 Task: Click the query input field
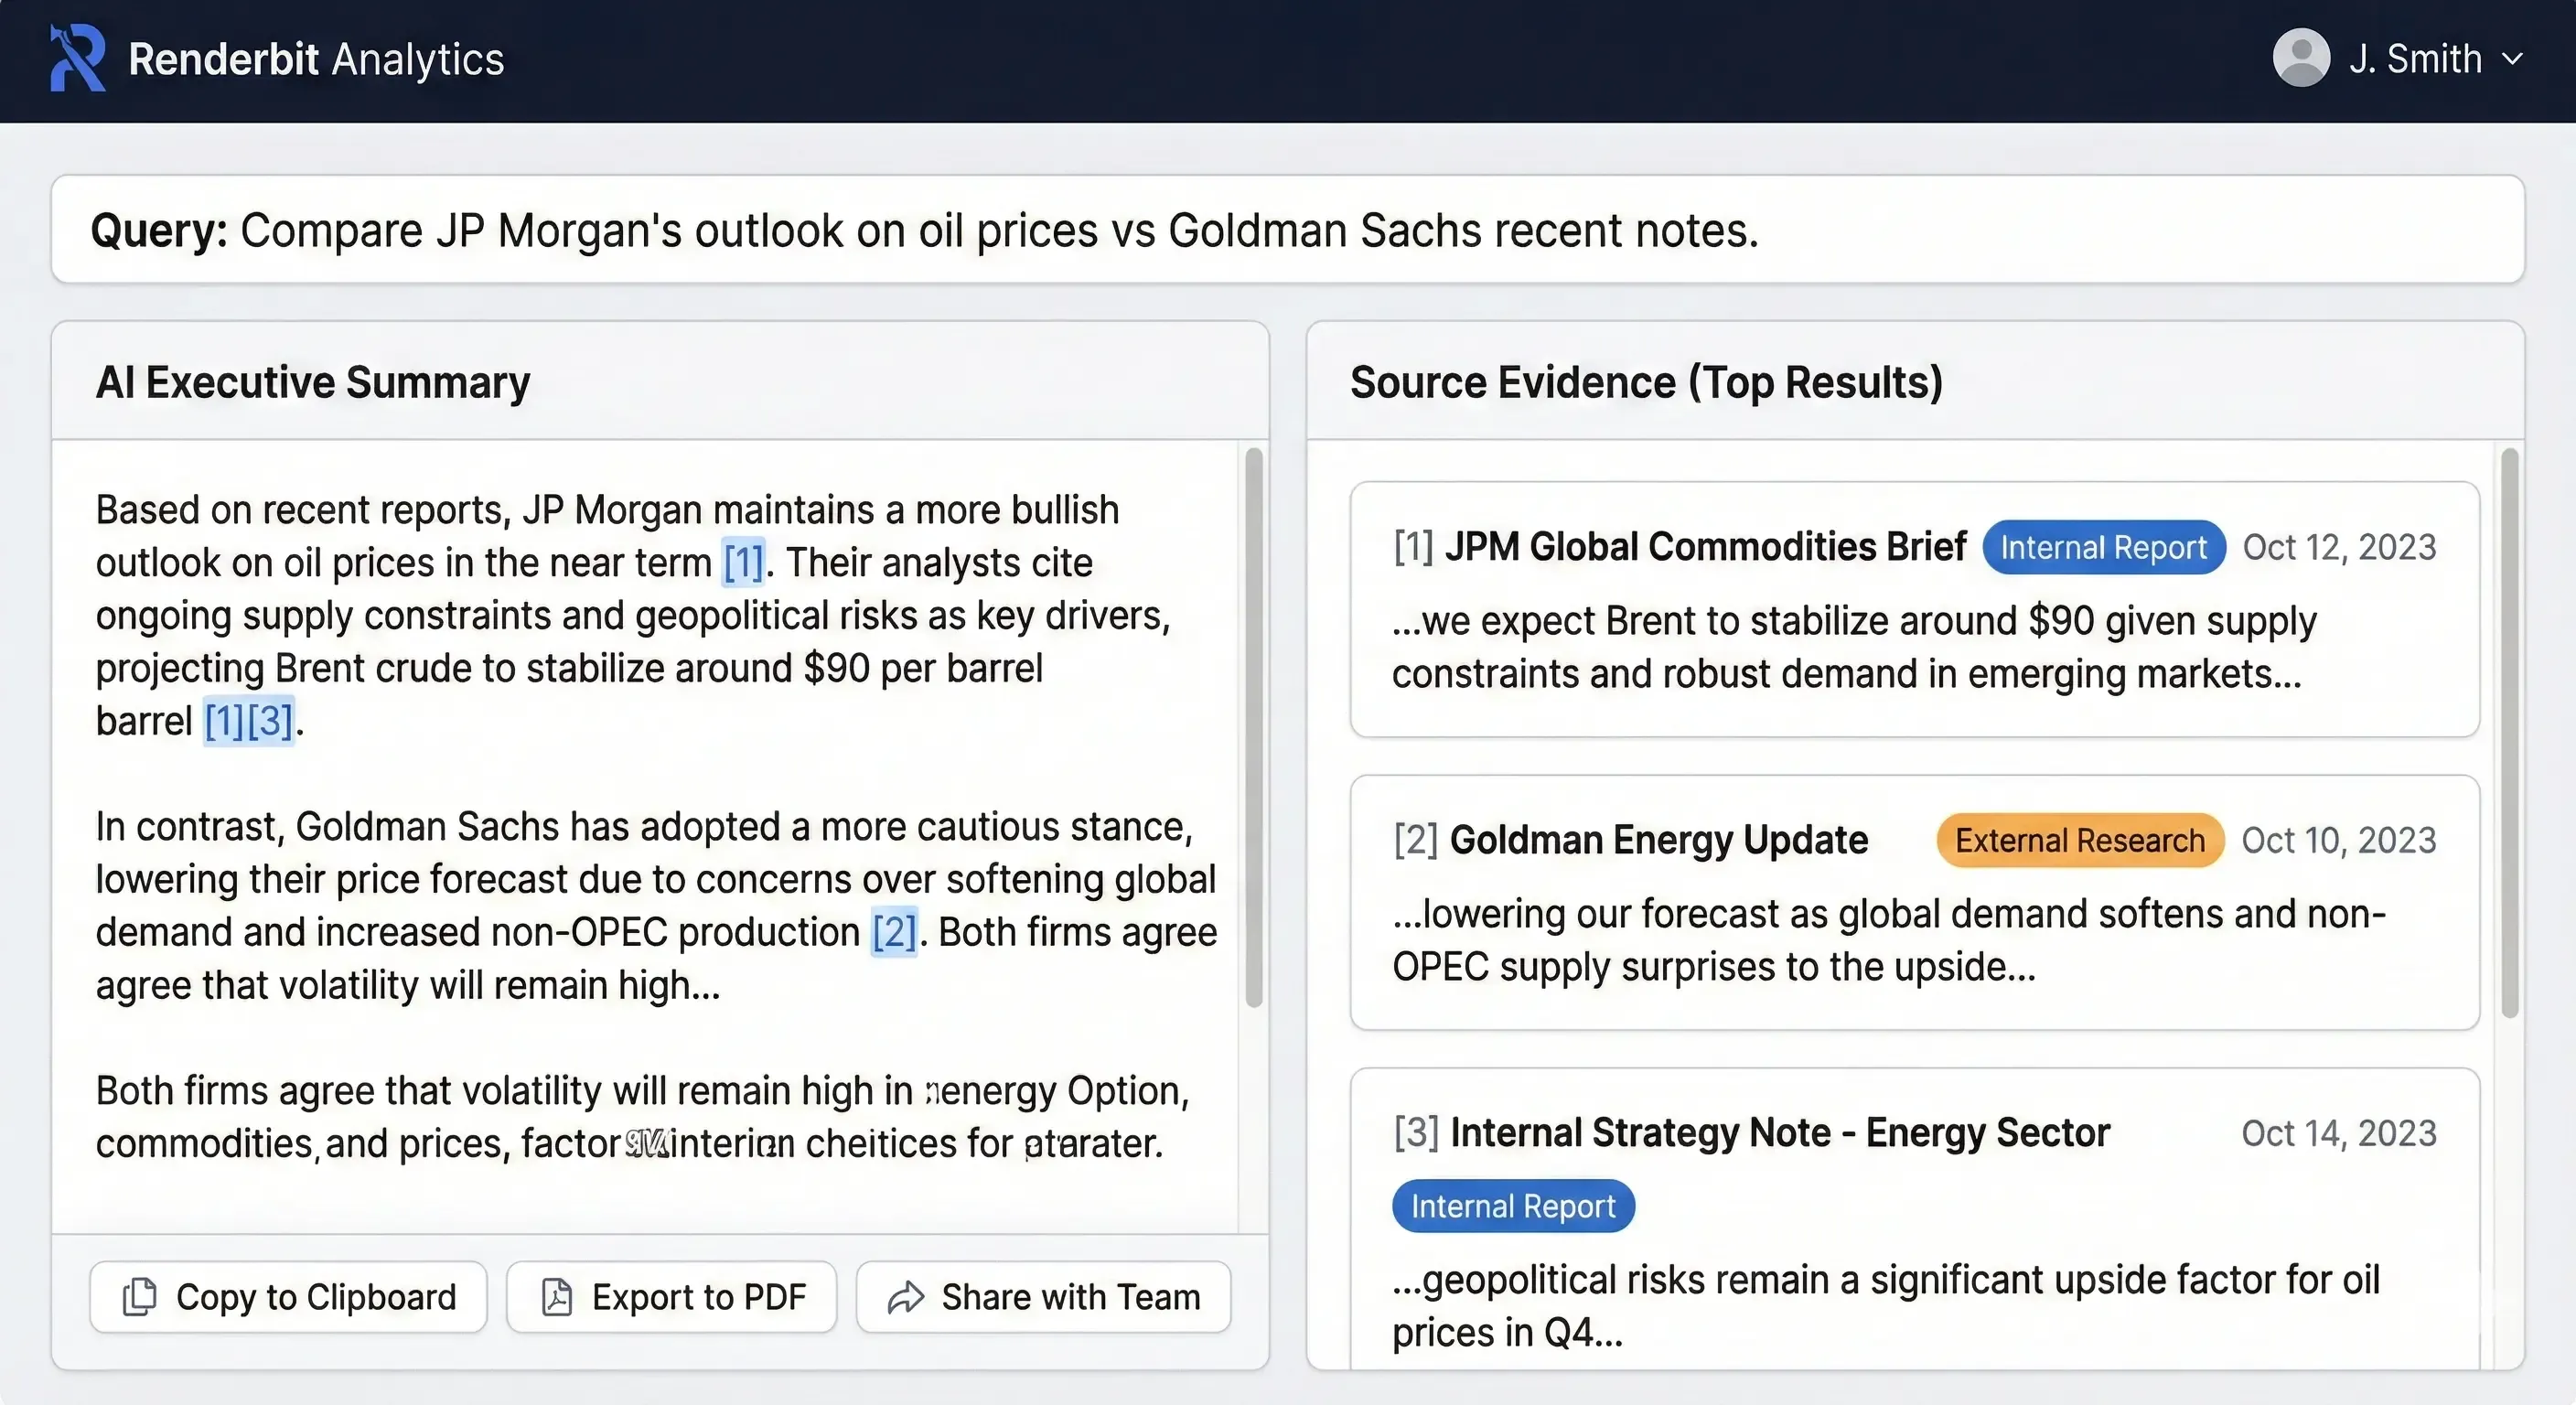point(1287,230)
